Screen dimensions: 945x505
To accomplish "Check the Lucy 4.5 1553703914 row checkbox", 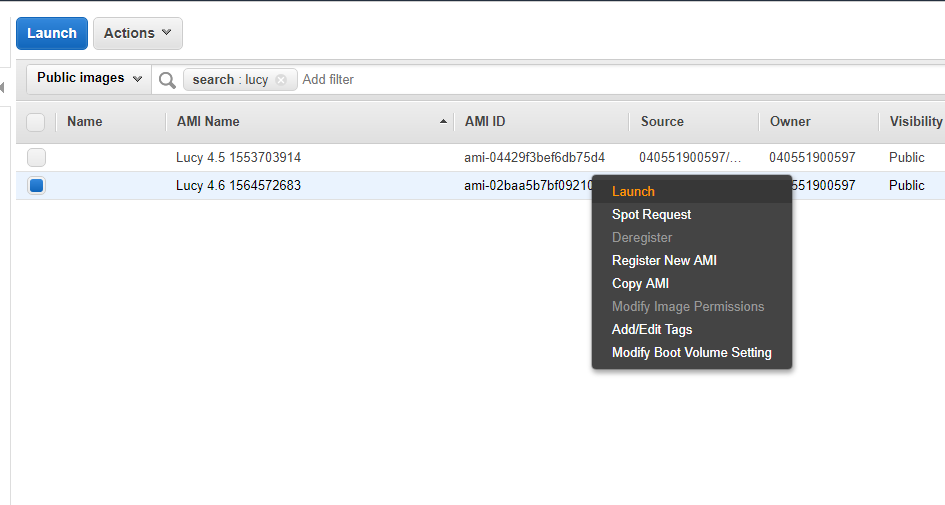I will [36, 157].
